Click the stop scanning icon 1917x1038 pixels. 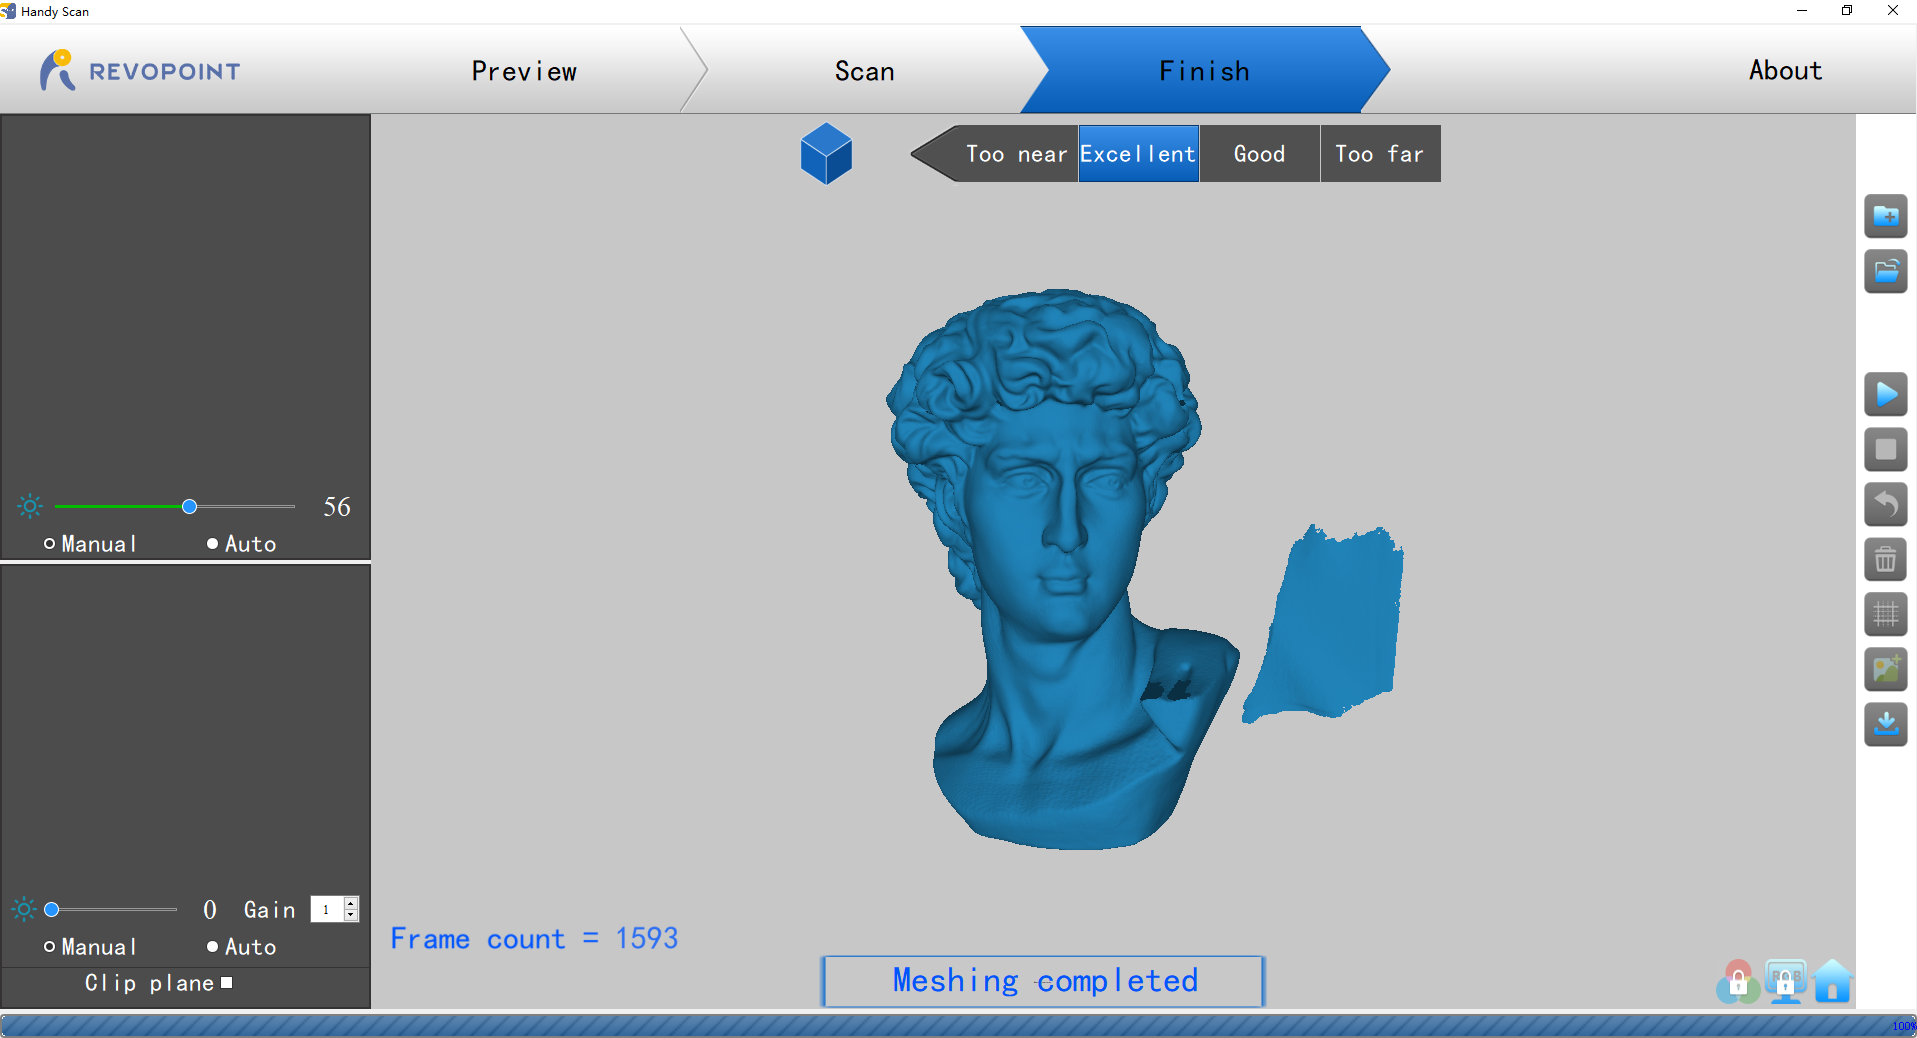[1886, 450]
